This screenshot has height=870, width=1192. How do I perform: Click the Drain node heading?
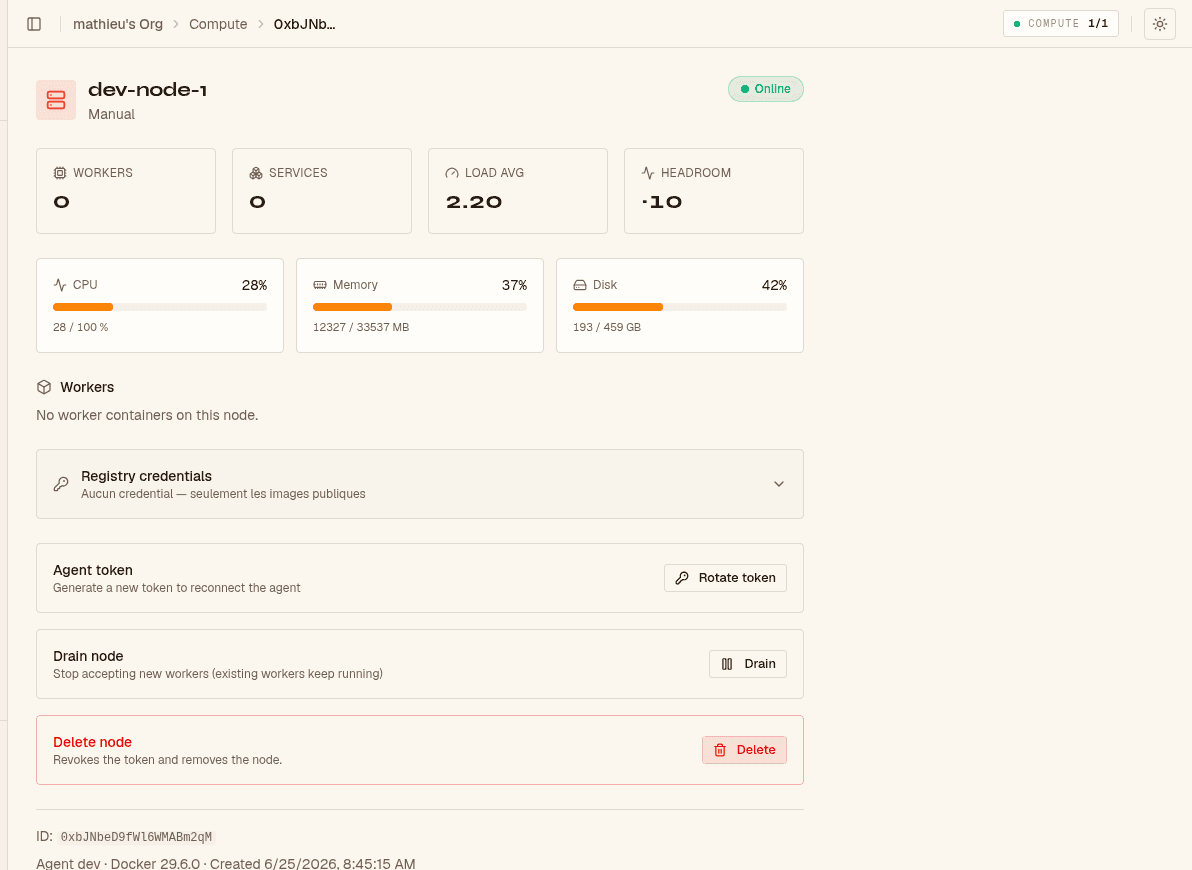(x=88, y=656)
